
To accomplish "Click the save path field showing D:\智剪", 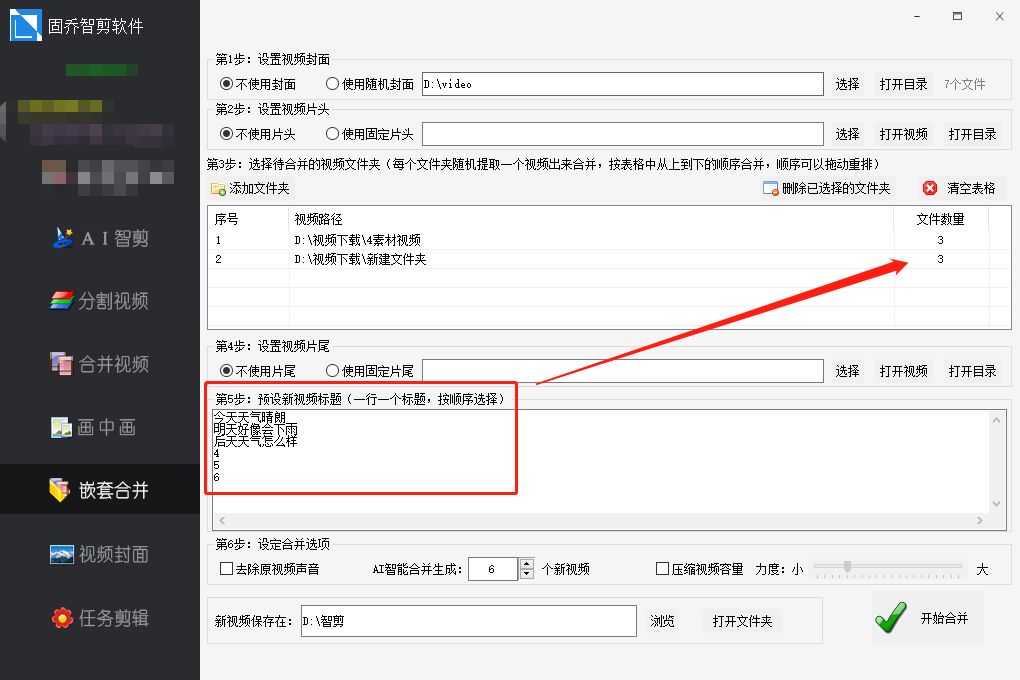I will click(x=468, y=621).
